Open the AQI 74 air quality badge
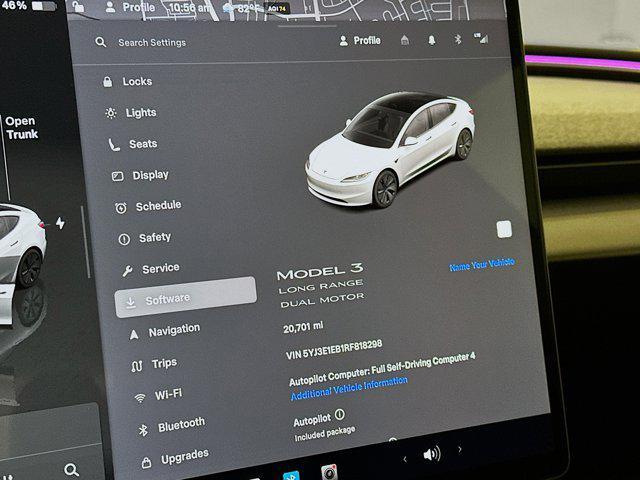The image size is (640, 480). 277,8
